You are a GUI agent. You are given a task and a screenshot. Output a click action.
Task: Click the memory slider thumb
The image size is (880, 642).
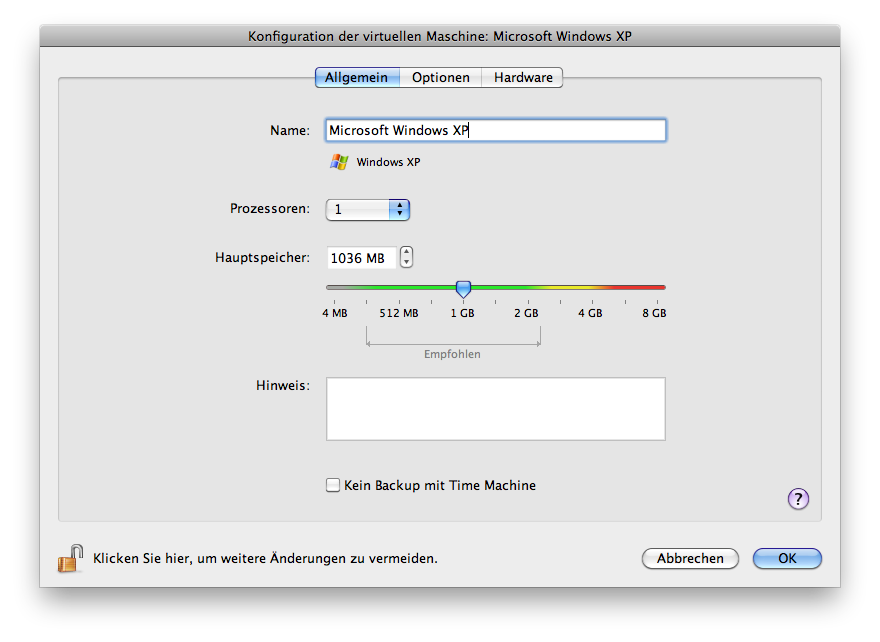[462, 288]
